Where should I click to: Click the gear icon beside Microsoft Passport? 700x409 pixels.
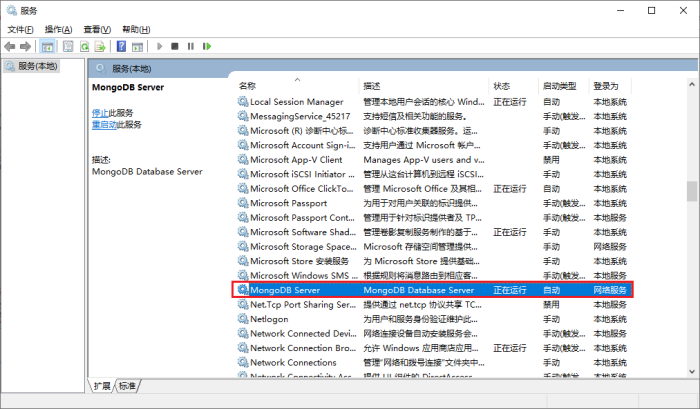(x=243, y=203)
